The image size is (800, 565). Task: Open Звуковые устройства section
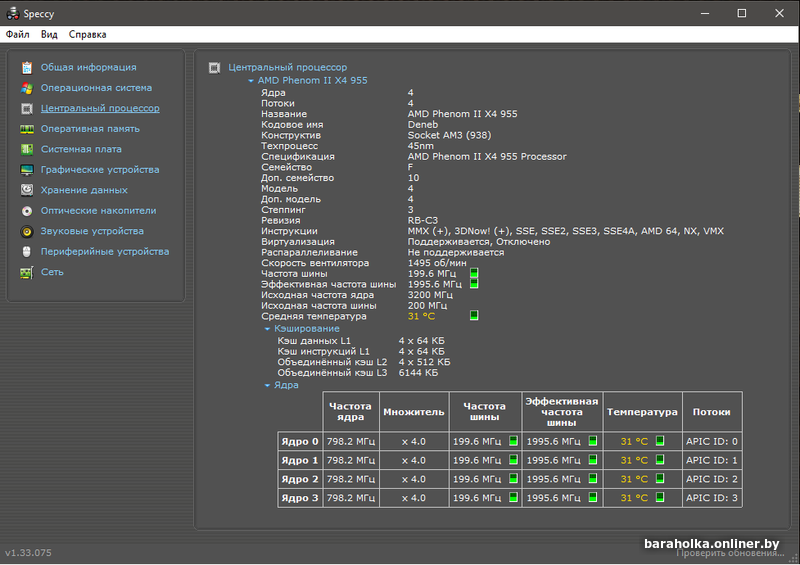[x=92, y=231]
